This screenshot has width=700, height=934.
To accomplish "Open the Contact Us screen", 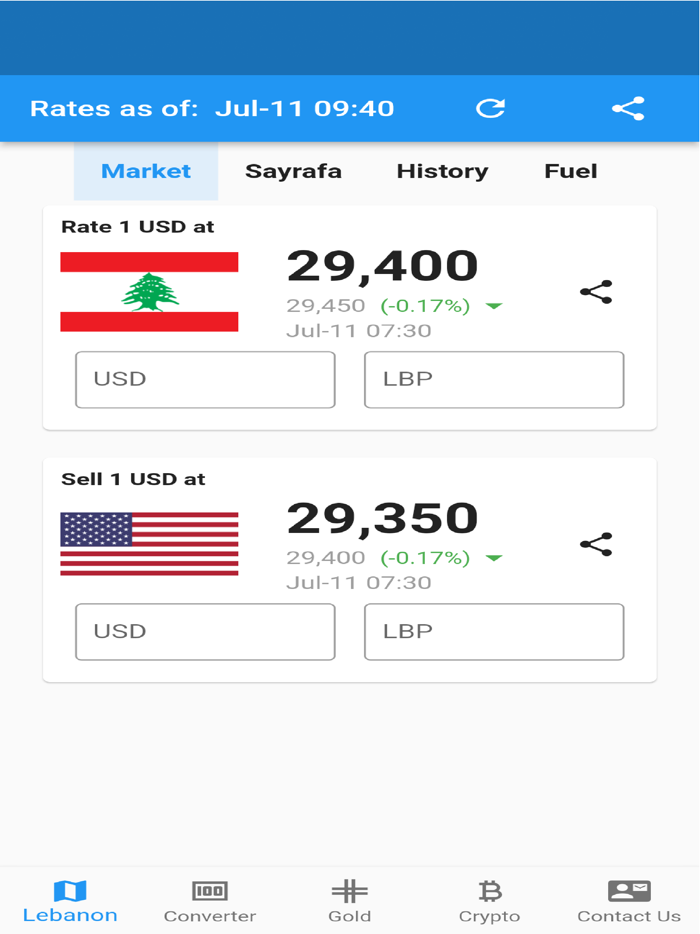I will pos(628,898).
